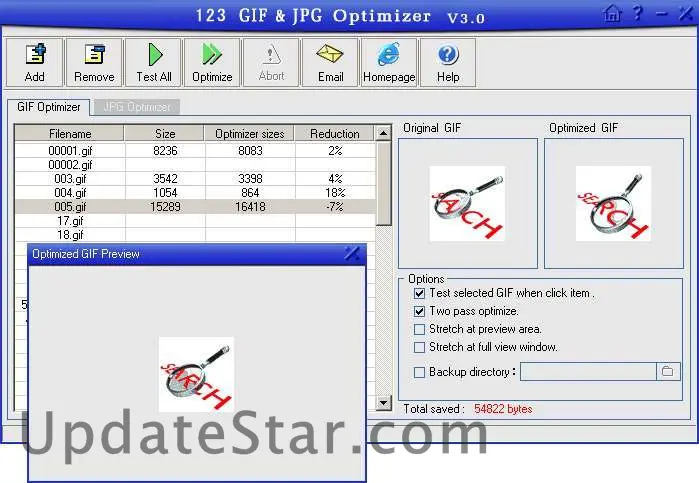
Task: Click the Reduction column header
Action: click(x=334, y=134)
